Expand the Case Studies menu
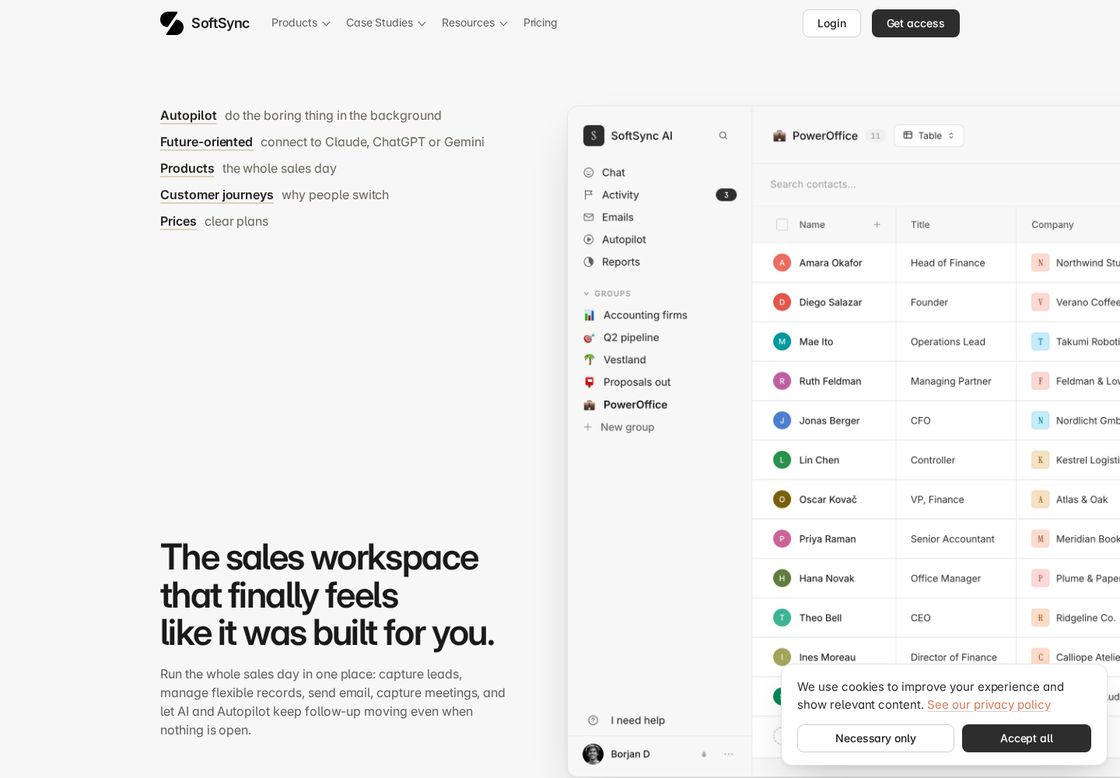Screen dimensions: 1120x778 pos(386,23)
